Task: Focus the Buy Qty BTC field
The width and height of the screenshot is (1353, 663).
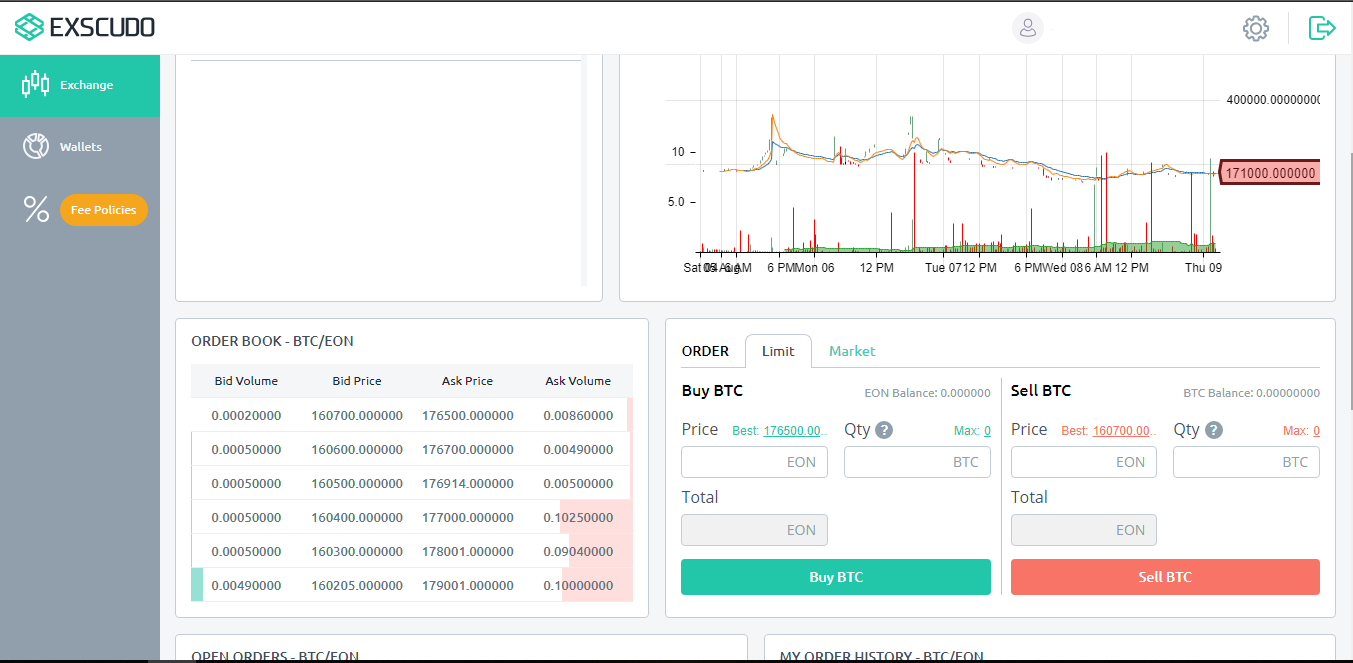Action: tap(918, 462)
